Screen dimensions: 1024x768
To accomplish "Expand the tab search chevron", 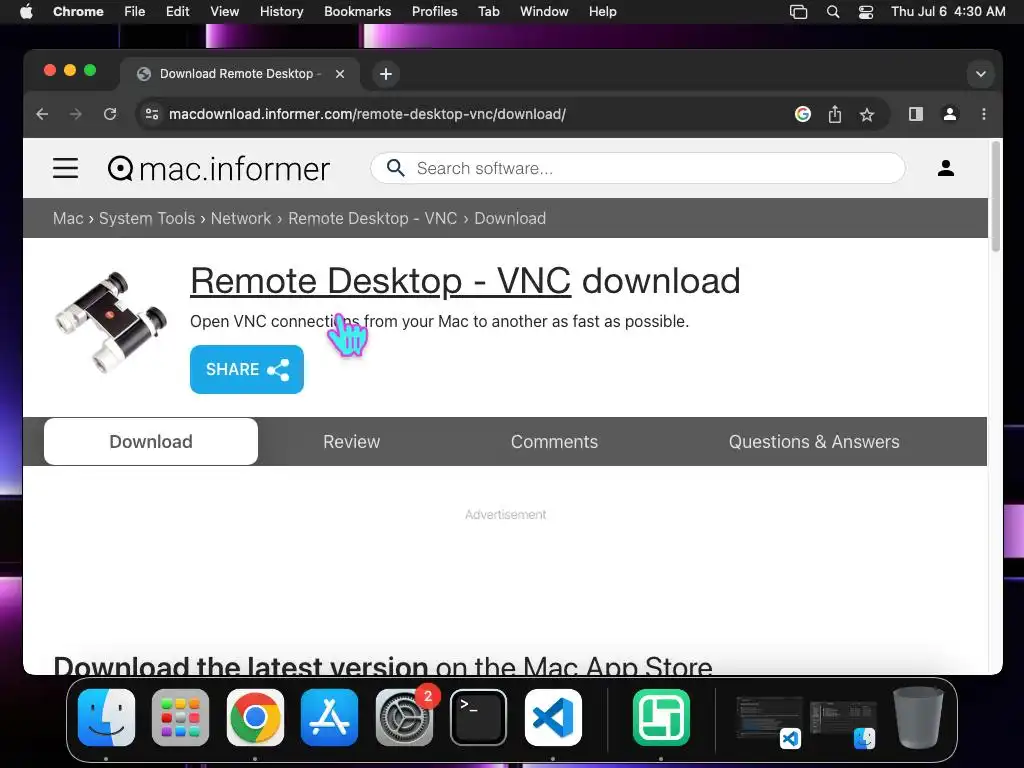I will (980, 74).
